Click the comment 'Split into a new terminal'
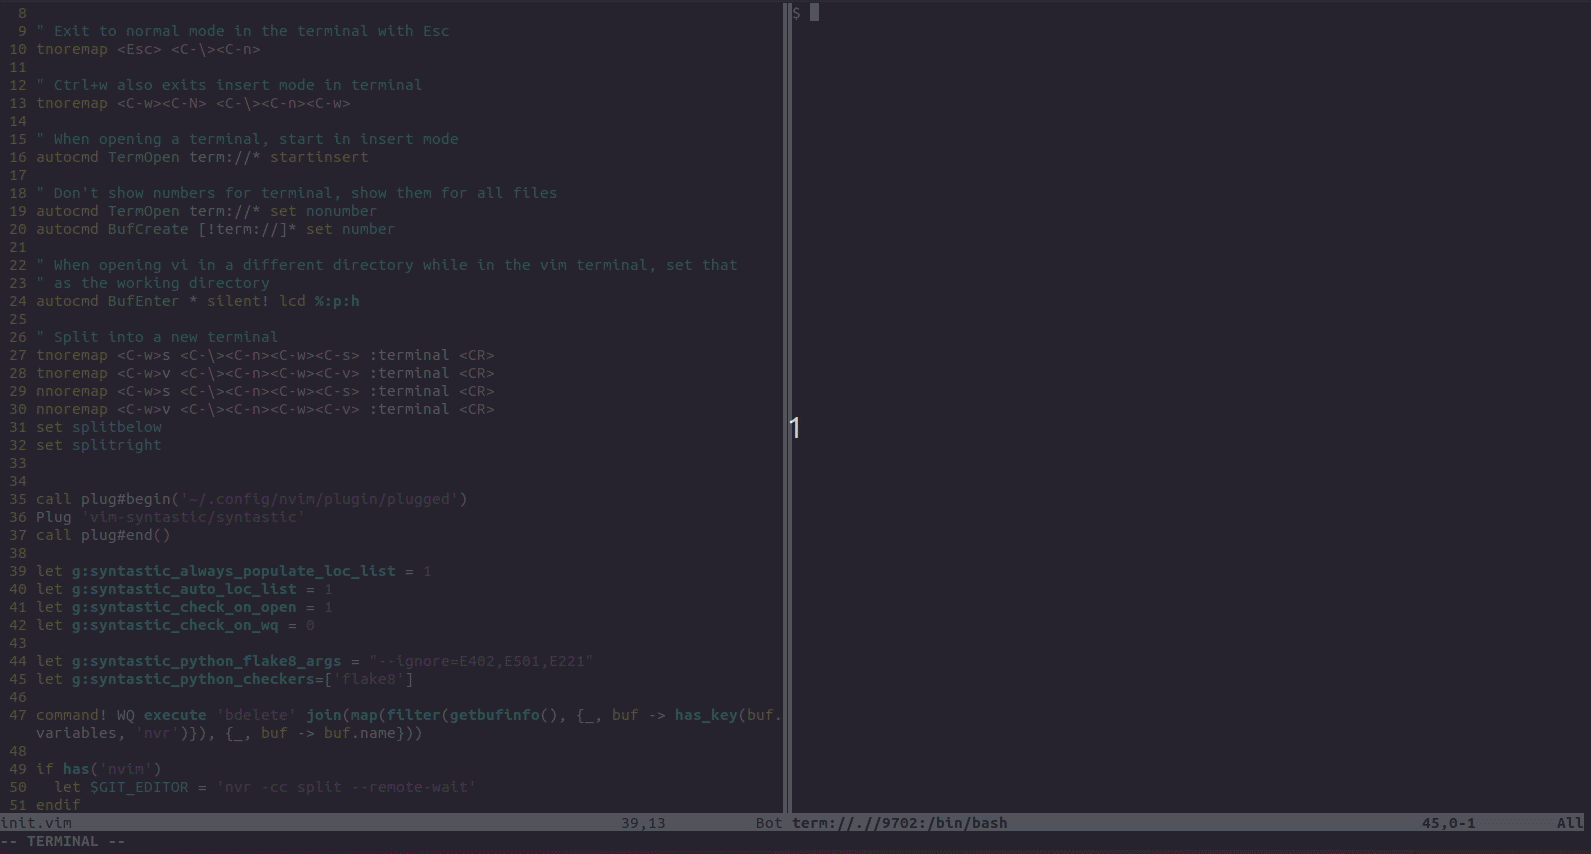1591x854 pixels. 157,337
